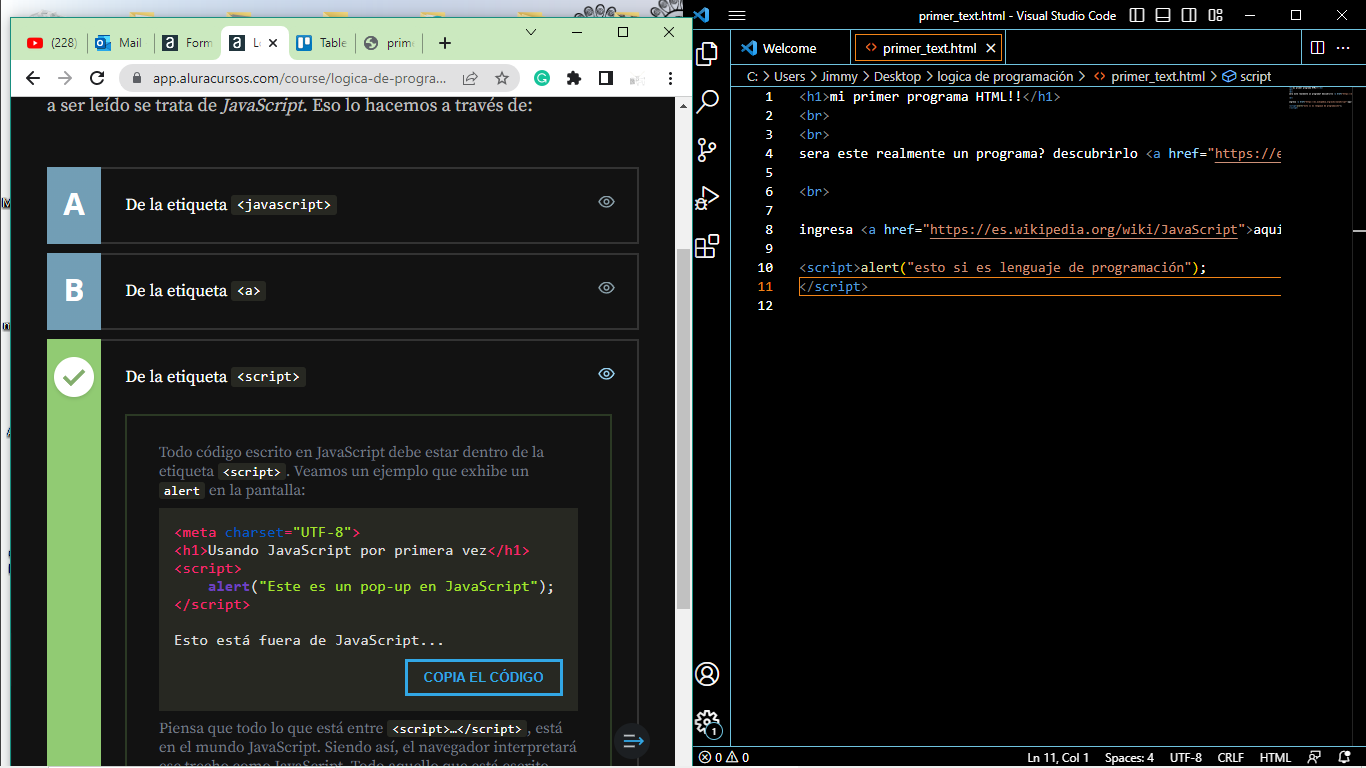Select answer A, etiqueta javascript
Image resolution: width=1366 pixels, height=768 pixels.
pyautogui.click(x=342, y=205)
